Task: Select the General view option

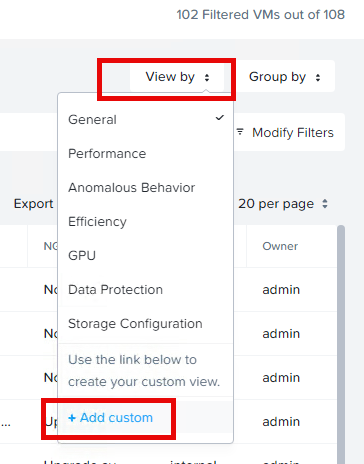Action: [x=146, y=119]
